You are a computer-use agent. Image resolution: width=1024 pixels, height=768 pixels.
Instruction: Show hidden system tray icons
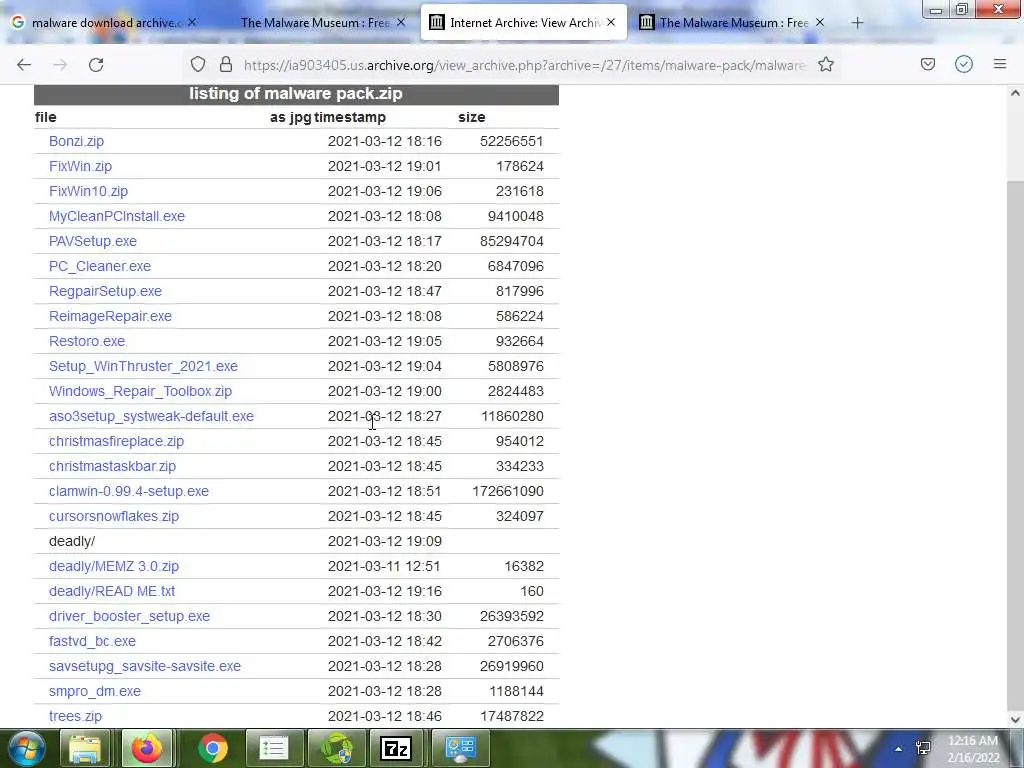coord(899,749)
